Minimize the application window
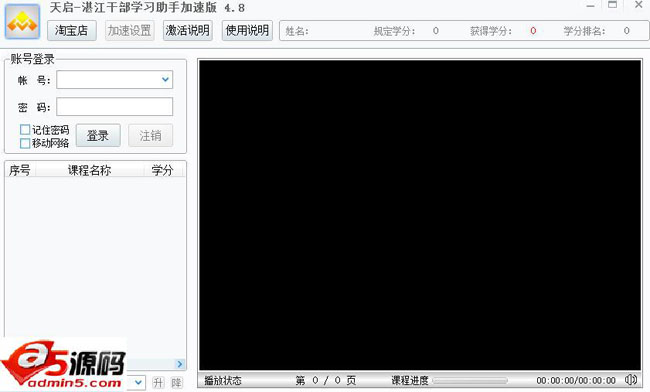Image resolution: width=650 pixels, height=392 pixels. [x=591, y=6]
